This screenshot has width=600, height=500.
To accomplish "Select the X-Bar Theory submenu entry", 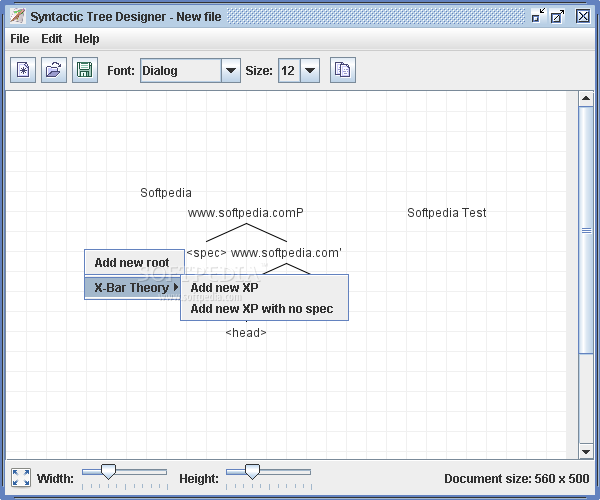I will pyautogui.click(x=132, y=288).
